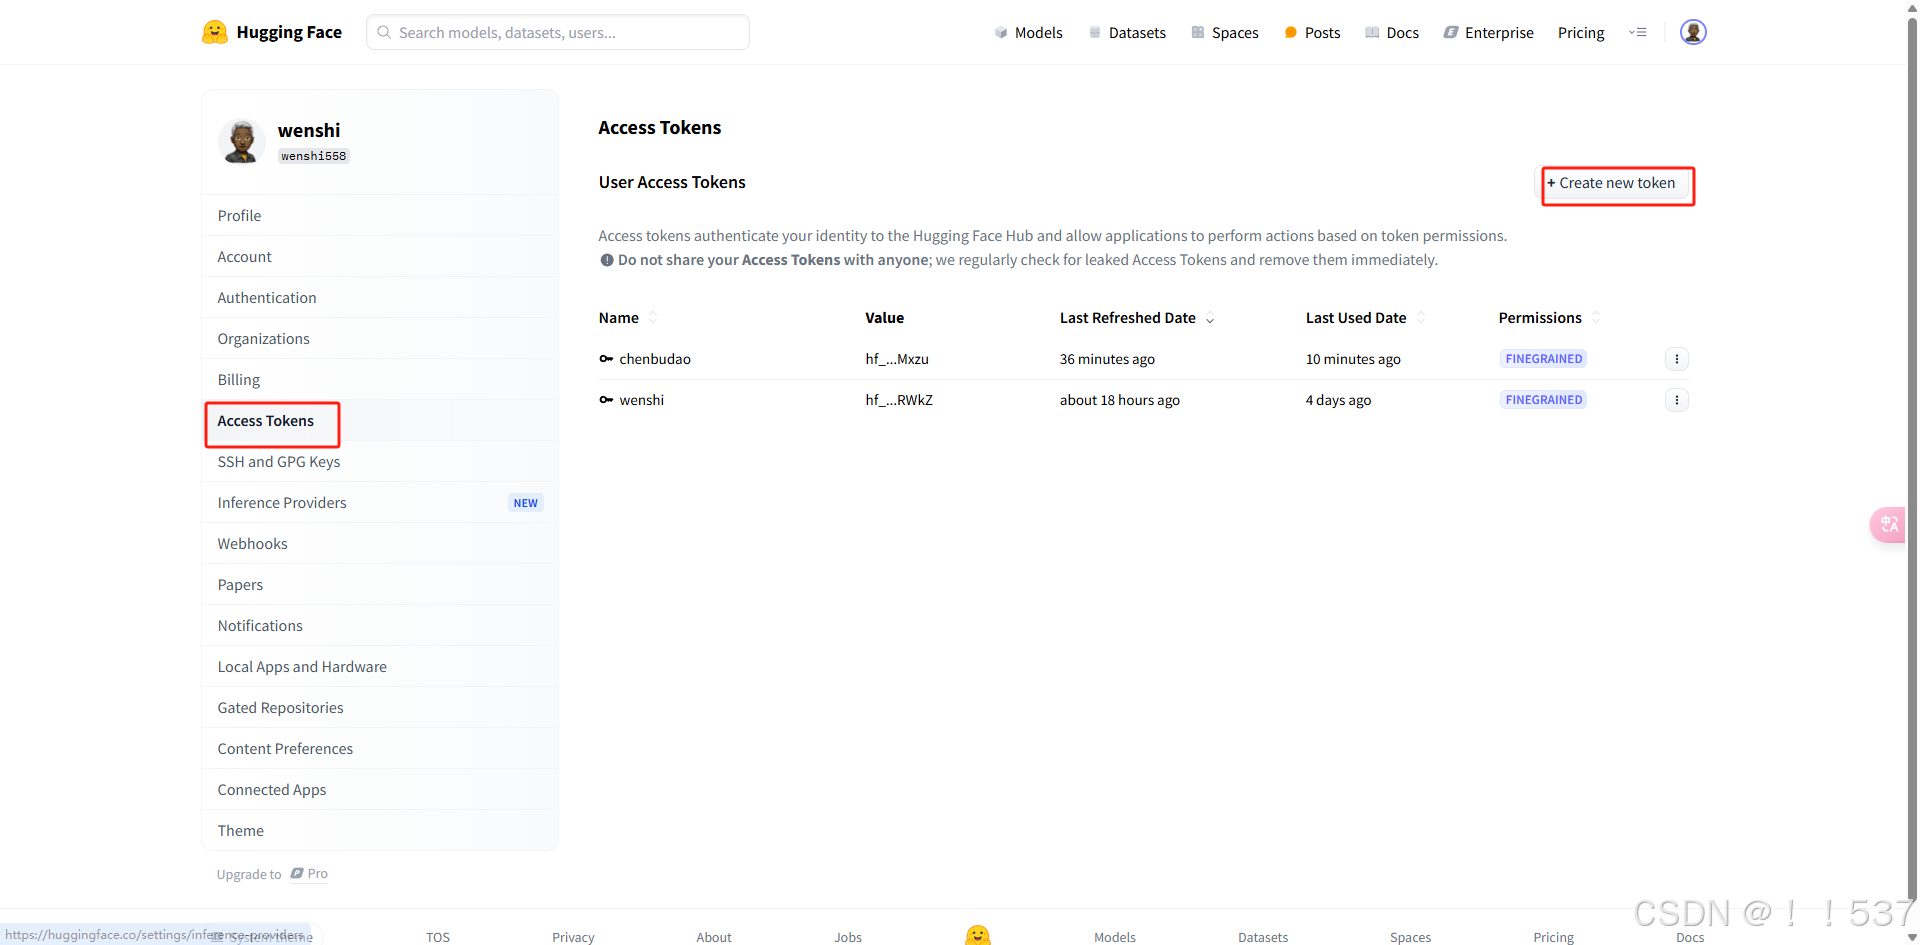
Task: Open Spaces from top navigation
Action: point(1225,33)
